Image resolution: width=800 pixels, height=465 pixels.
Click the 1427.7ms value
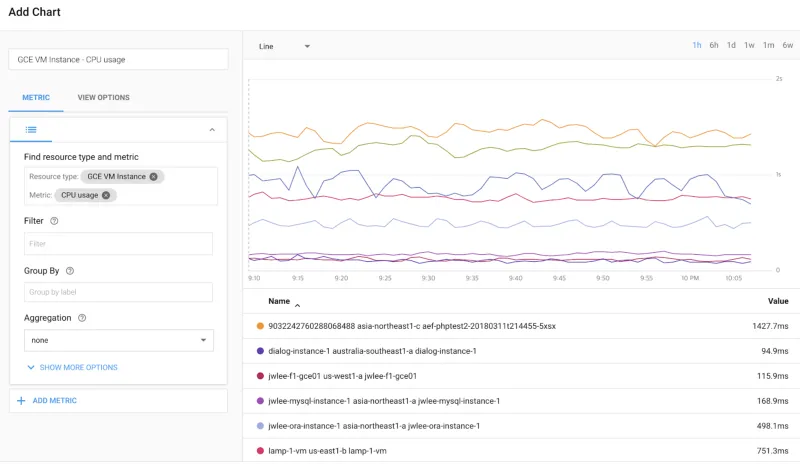770,326
